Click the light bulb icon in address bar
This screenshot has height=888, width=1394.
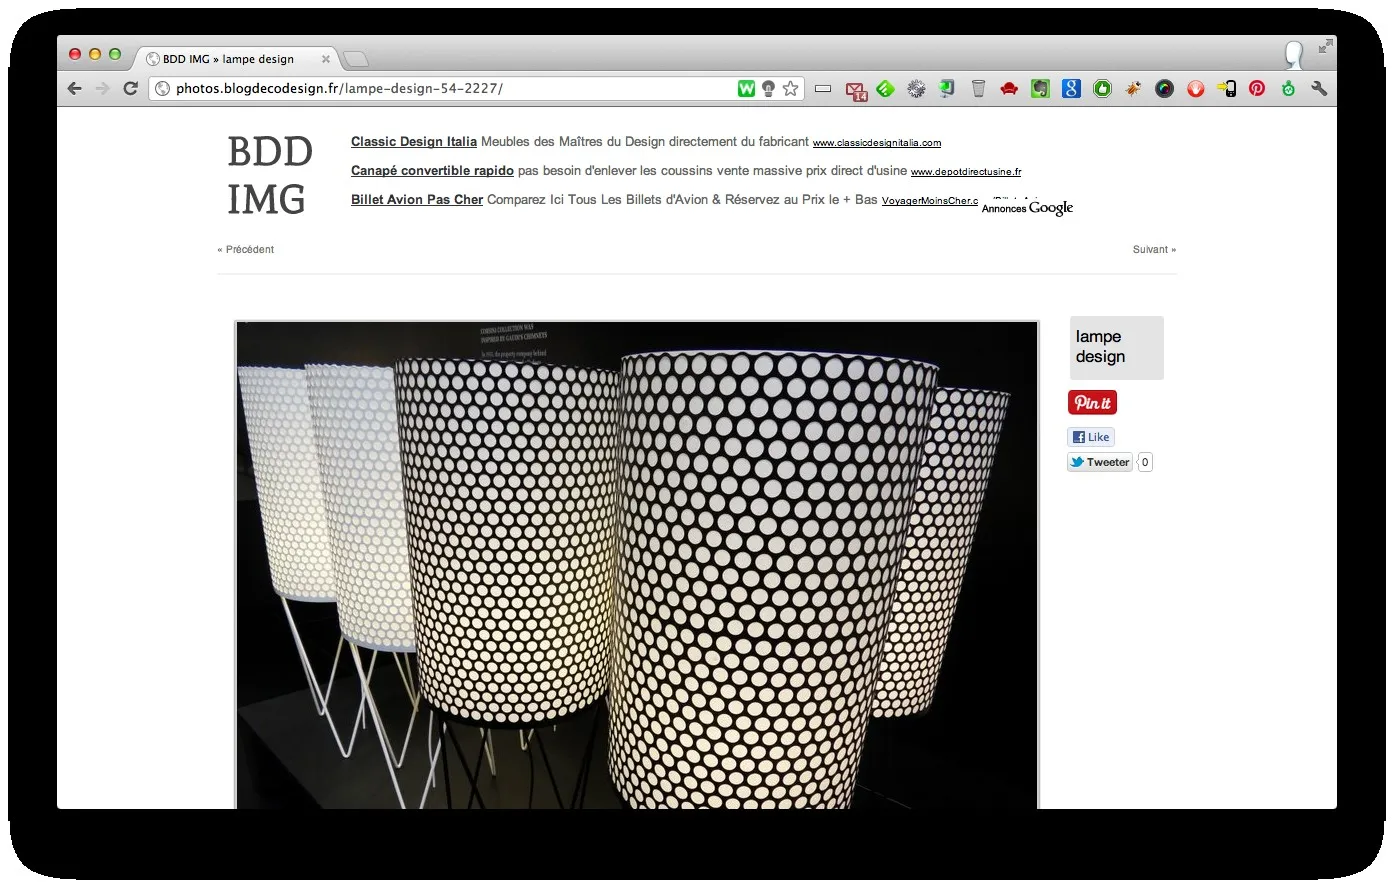pos(768,89)
